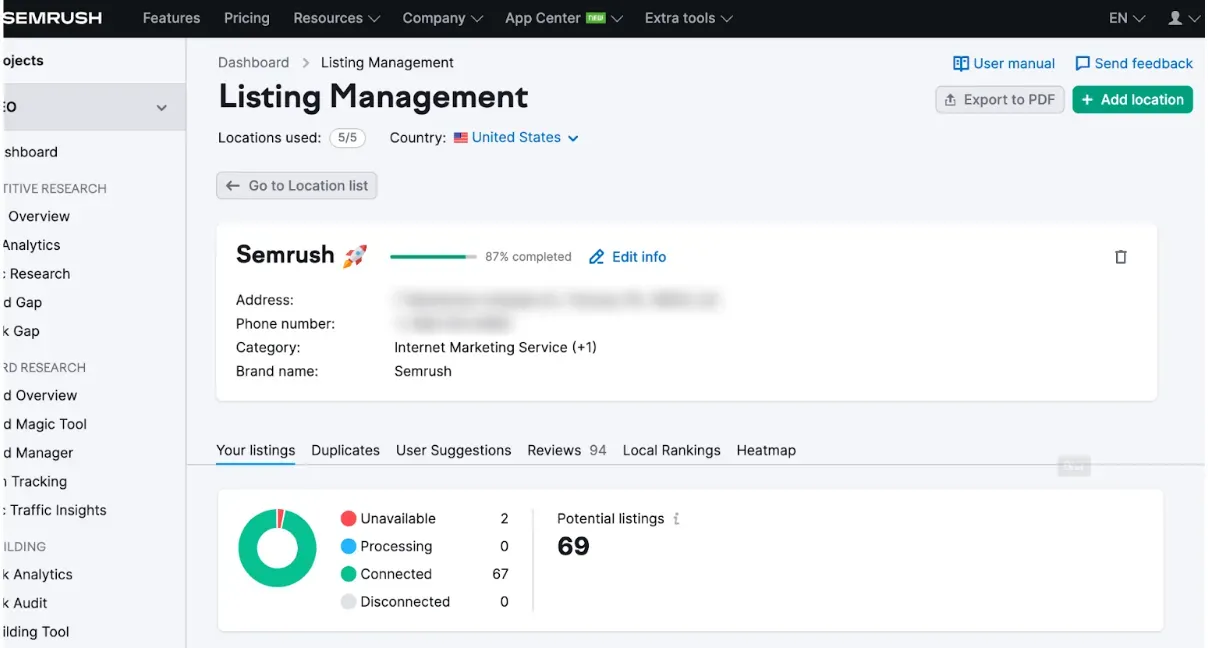
Task: Click the listings donut chart
Action: pyautogui.click(x=277, y=548)
